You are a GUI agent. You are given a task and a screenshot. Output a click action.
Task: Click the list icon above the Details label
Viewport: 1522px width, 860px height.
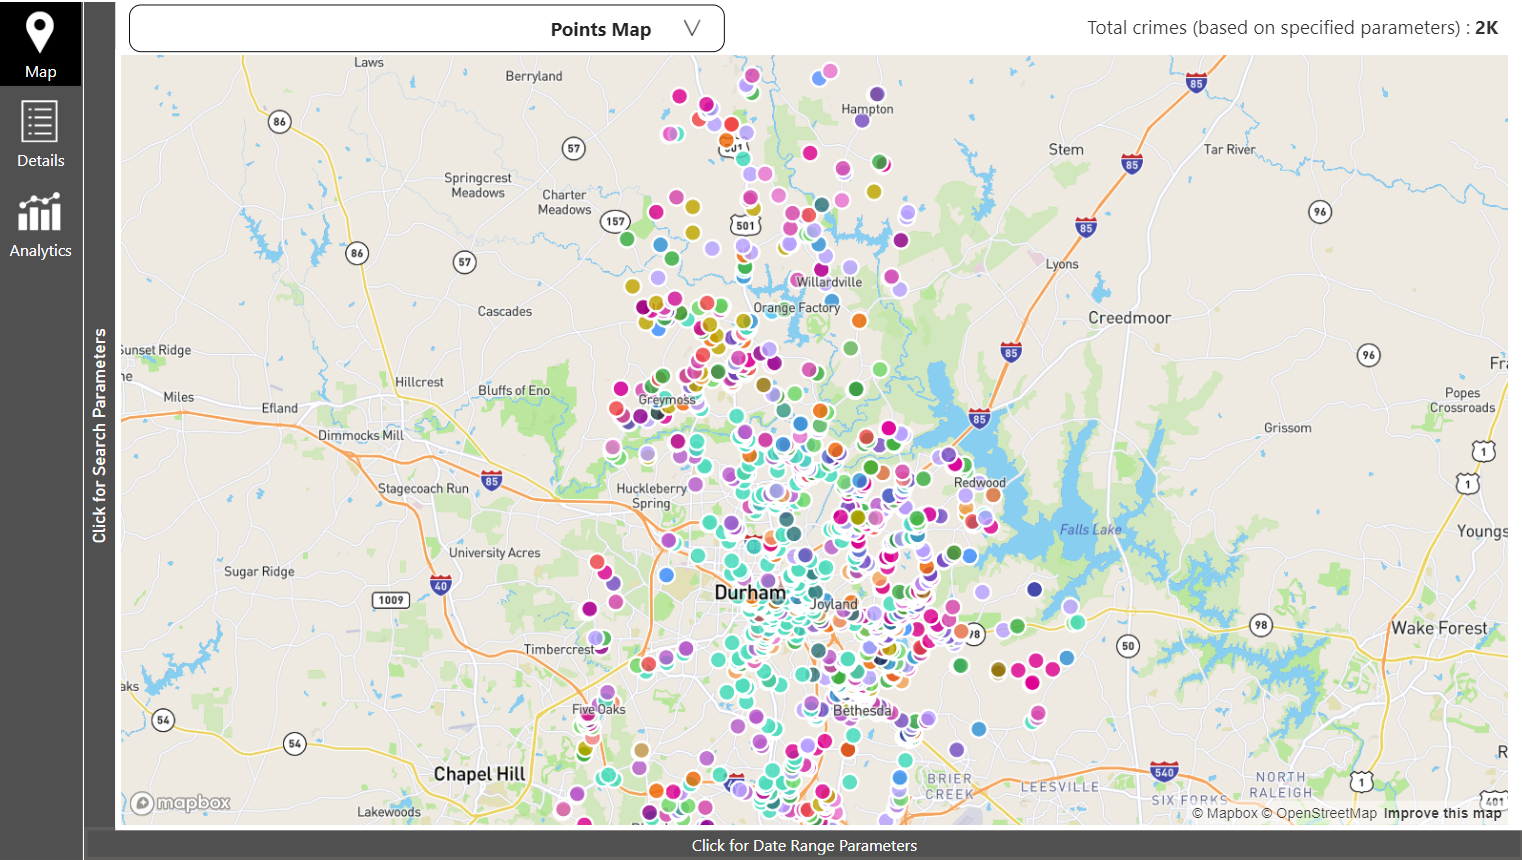click(40, 120)
